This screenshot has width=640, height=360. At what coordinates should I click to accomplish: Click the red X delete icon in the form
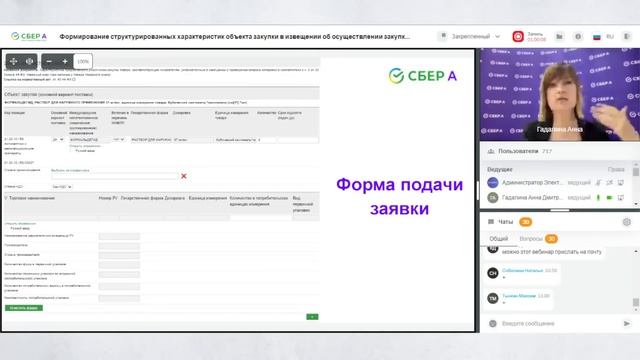pos(184,176)
